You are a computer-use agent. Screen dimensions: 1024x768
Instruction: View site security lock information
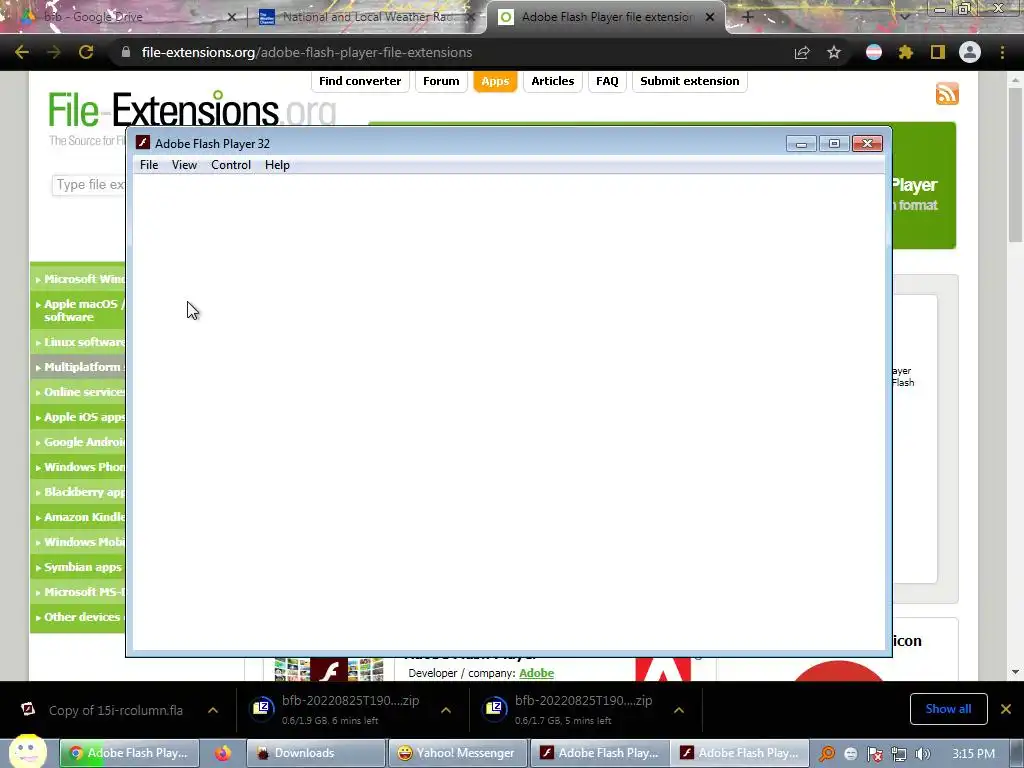coord(126,52)
